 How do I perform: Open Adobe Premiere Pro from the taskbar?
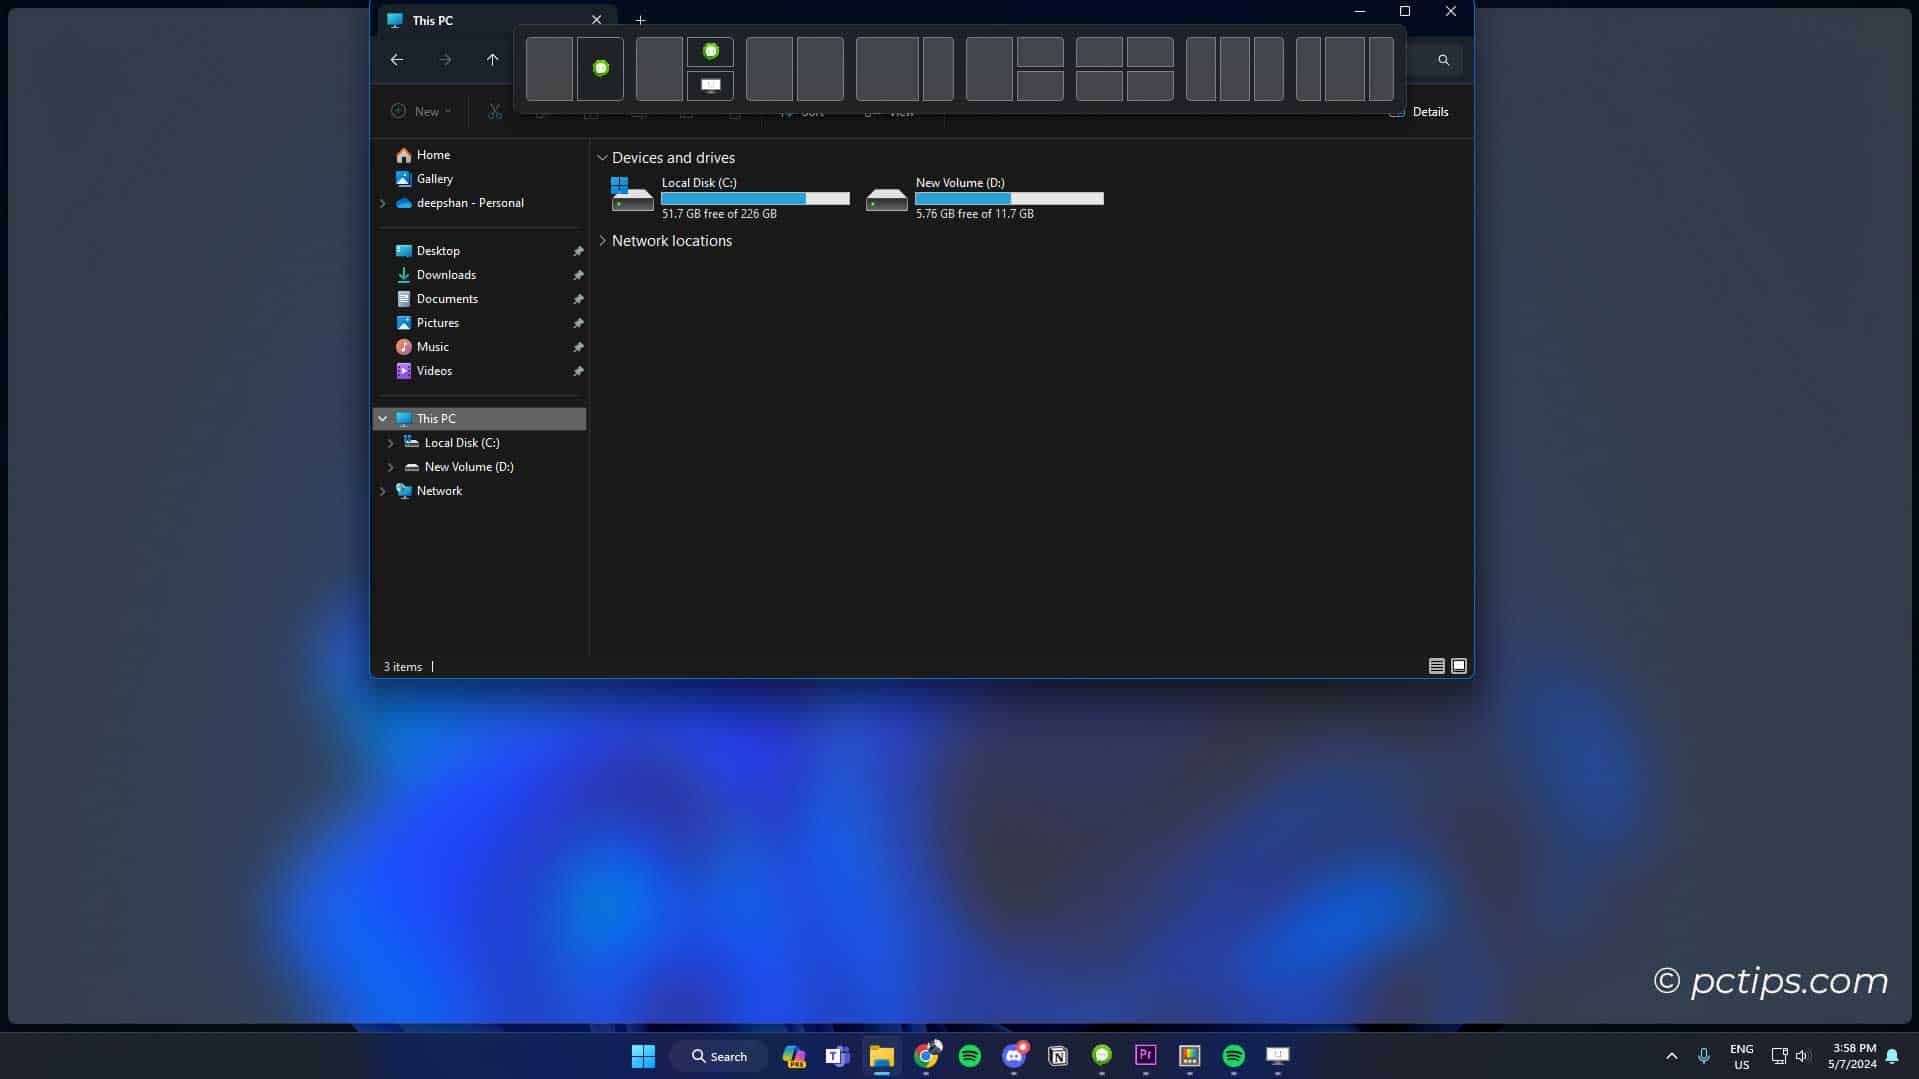(1146, 1055)
